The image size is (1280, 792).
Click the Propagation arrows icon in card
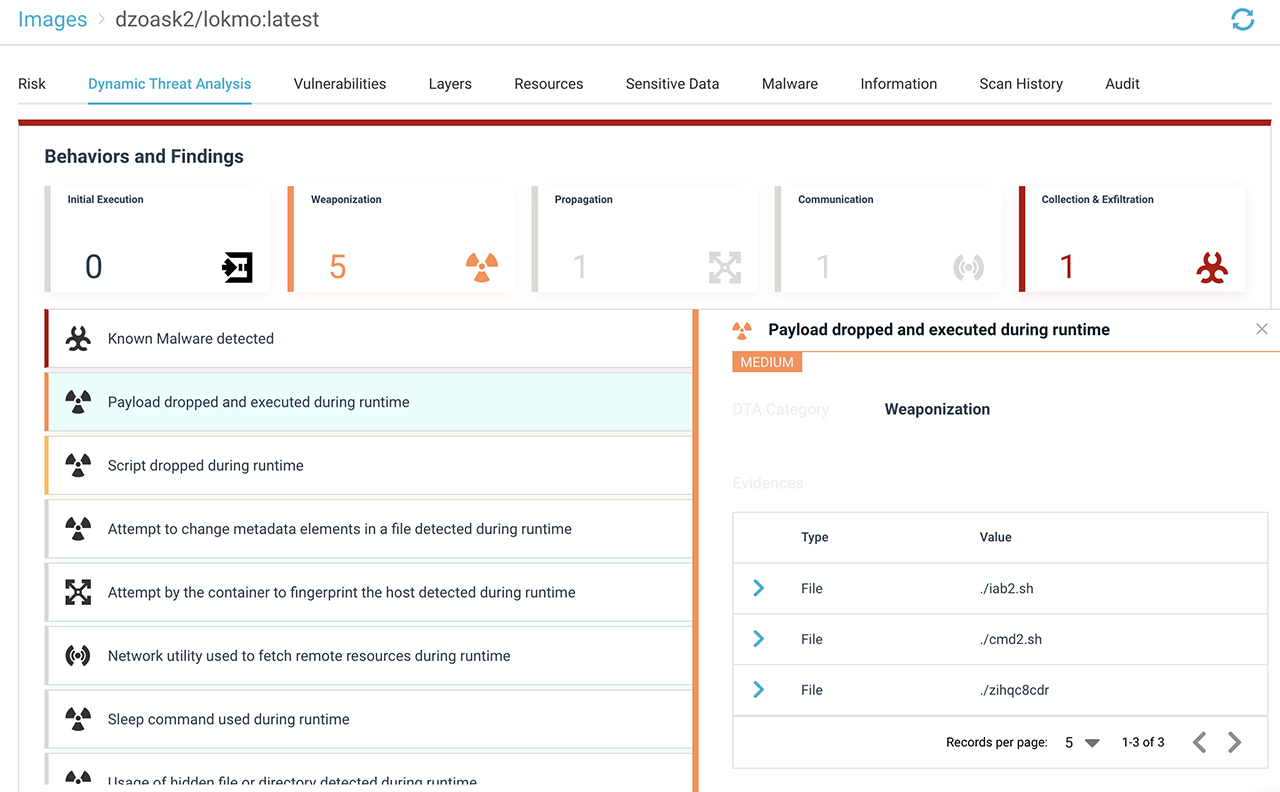point(725,267)
